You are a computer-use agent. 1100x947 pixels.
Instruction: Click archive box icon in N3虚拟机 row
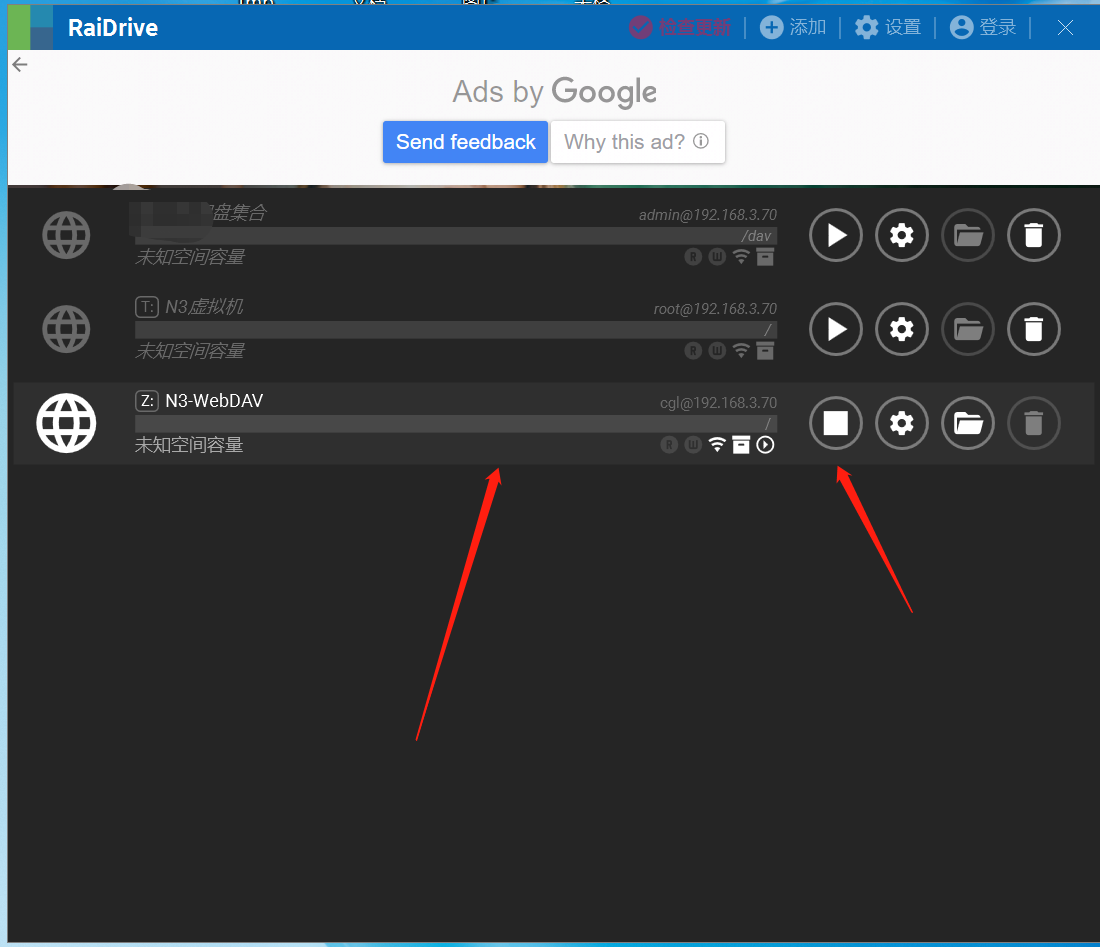[x=765, y=351]
